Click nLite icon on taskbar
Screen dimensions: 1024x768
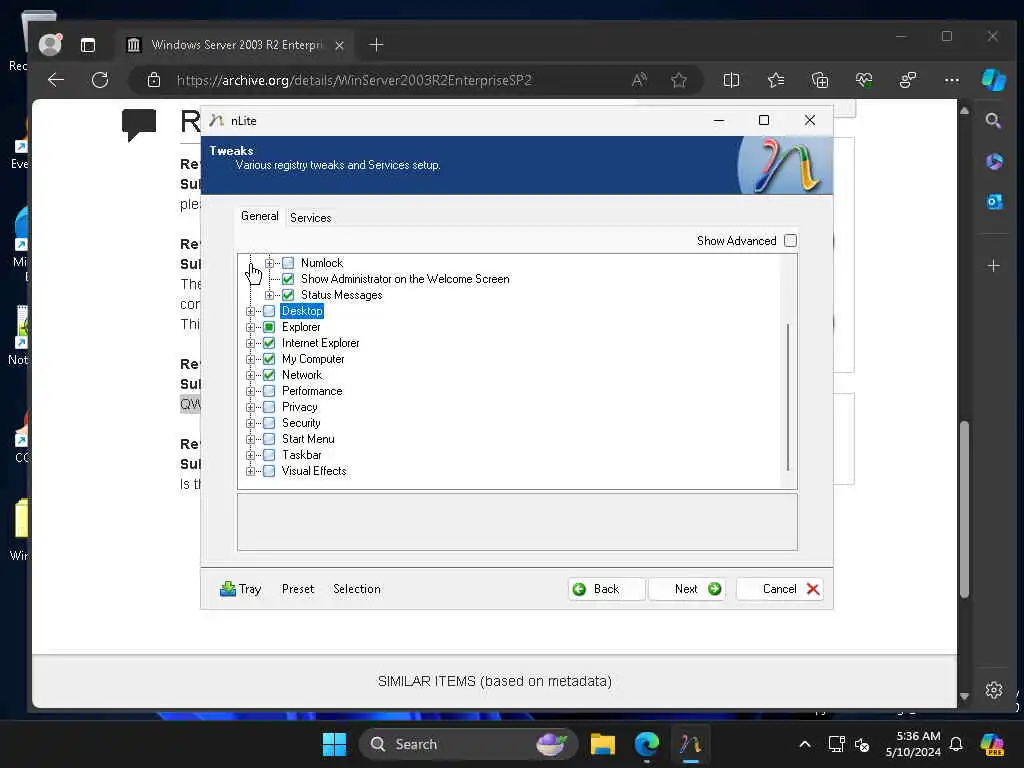click(x=690, y=744)
